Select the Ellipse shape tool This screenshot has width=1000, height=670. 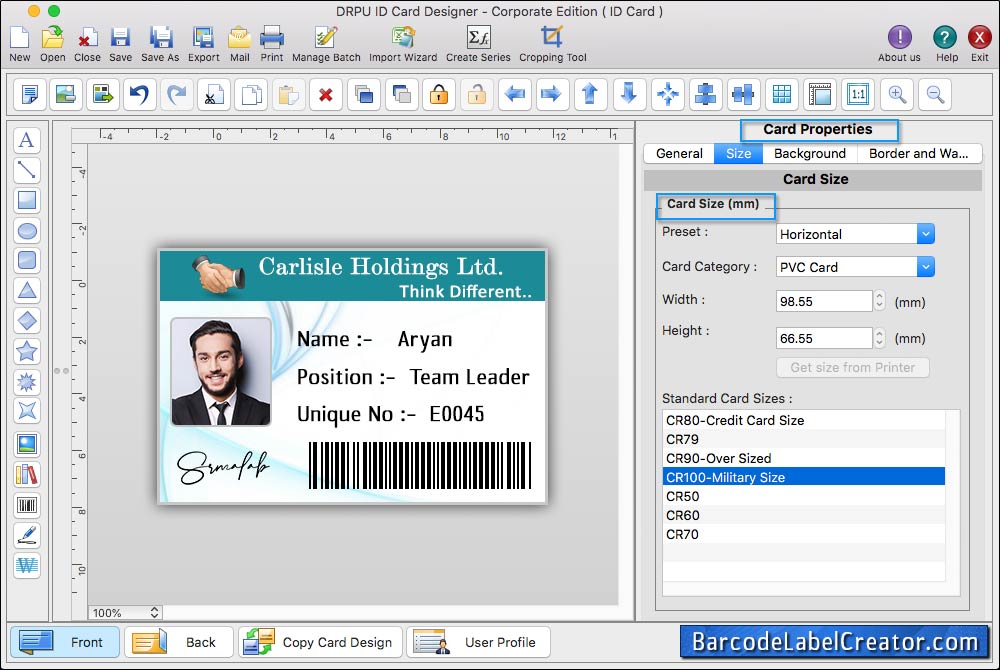pyautogui.click(x=27, y=231)
